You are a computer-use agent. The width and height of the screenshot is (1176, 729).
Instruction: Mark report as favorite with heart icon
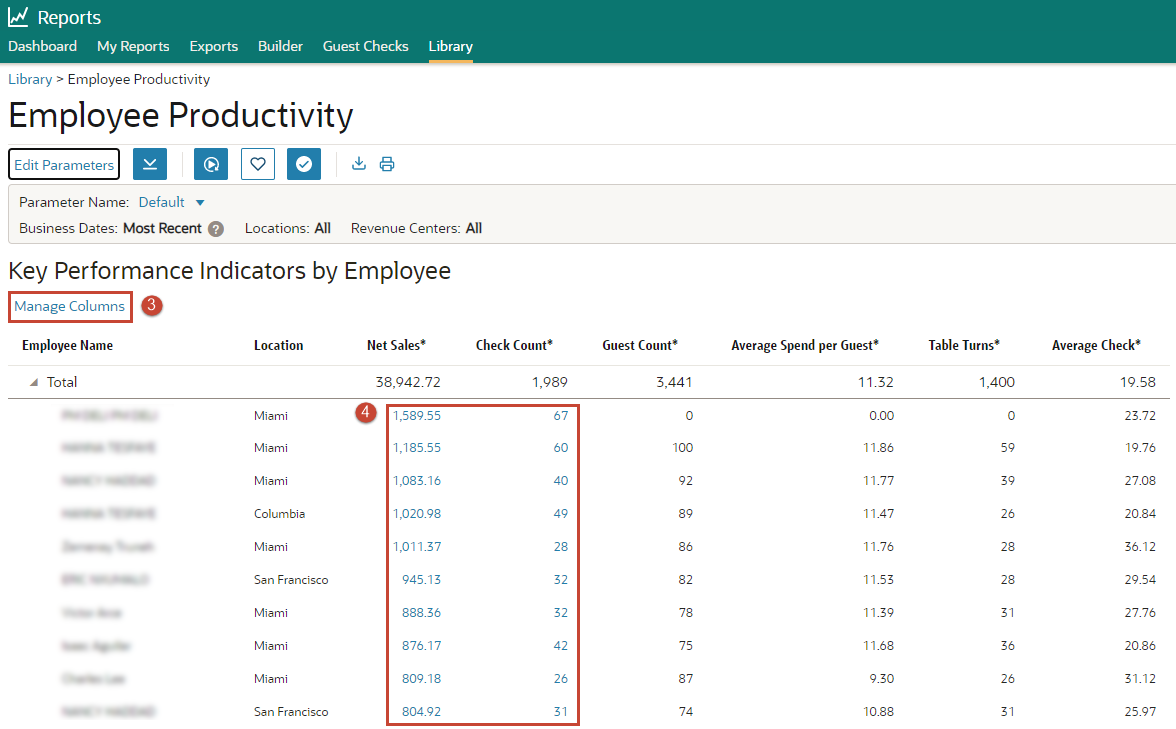257,164
